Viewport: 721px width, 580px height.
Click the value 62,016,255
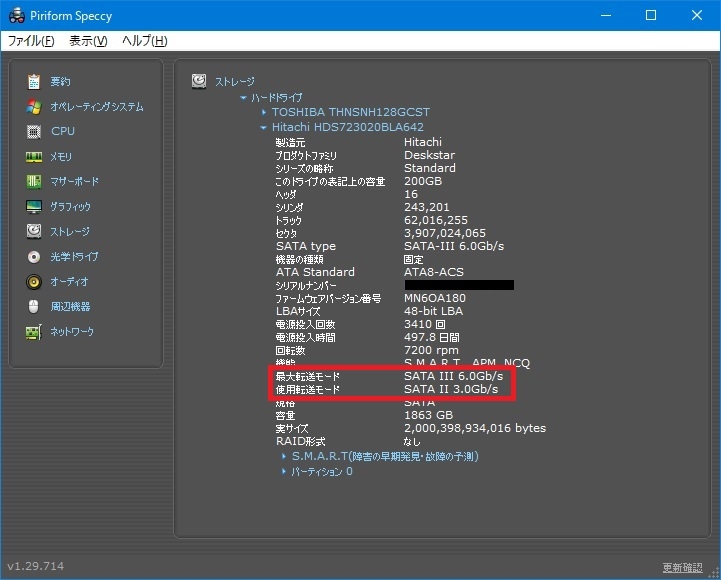(436, 220)
